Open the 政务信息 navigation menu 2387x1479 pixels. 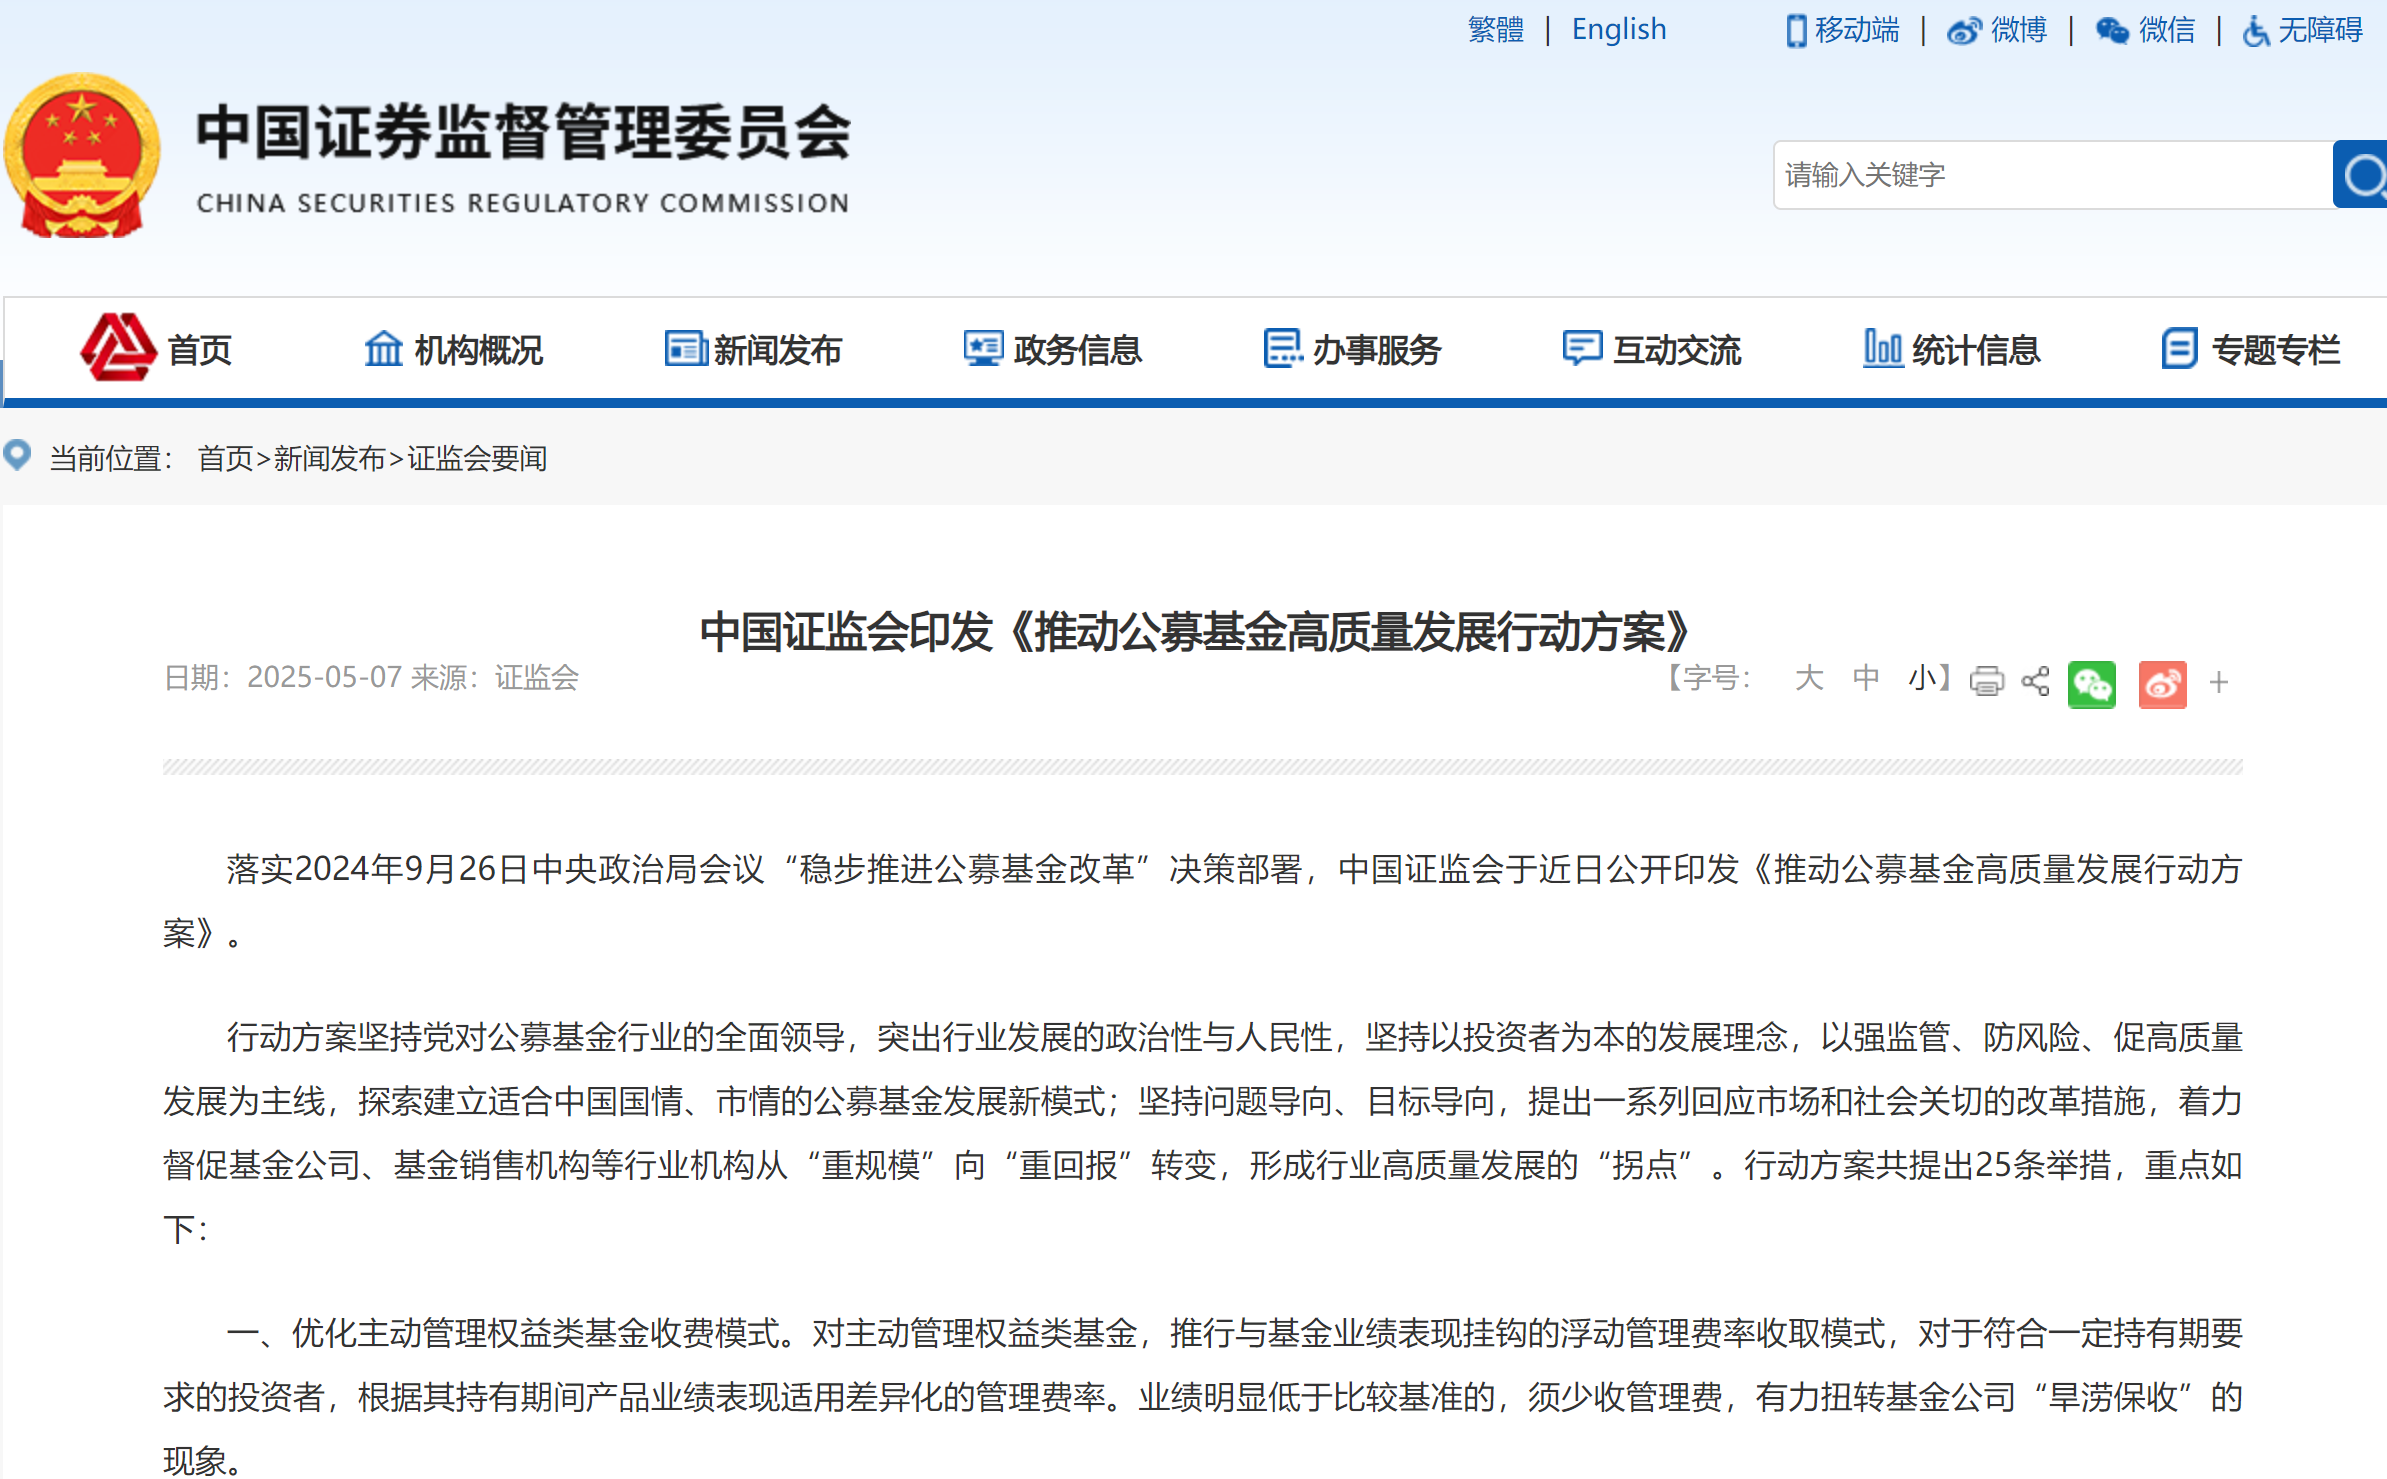[x=1077, y=350]
